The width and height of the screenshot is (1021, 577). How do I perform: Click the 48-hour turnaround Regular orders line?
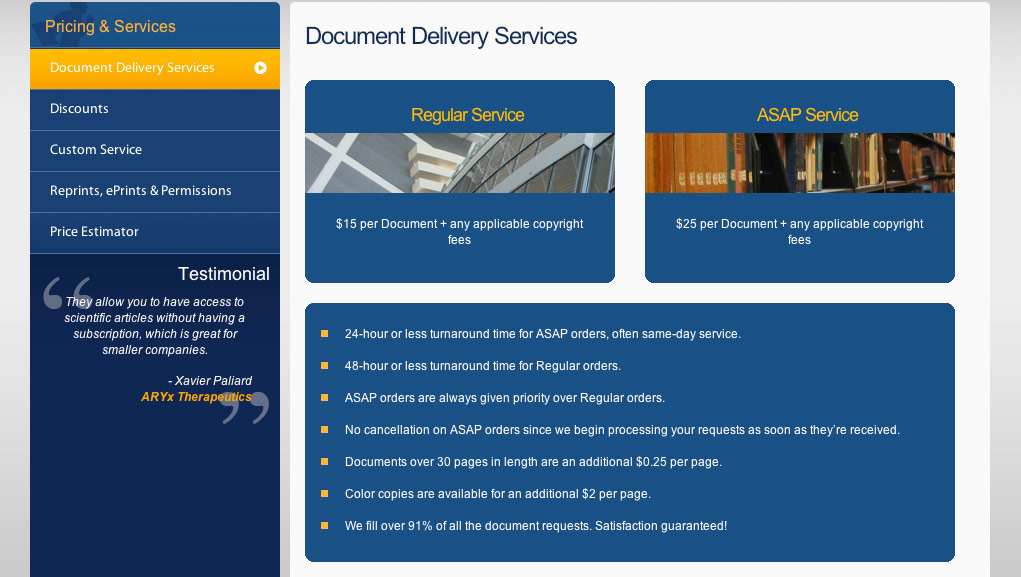(483, 365)
